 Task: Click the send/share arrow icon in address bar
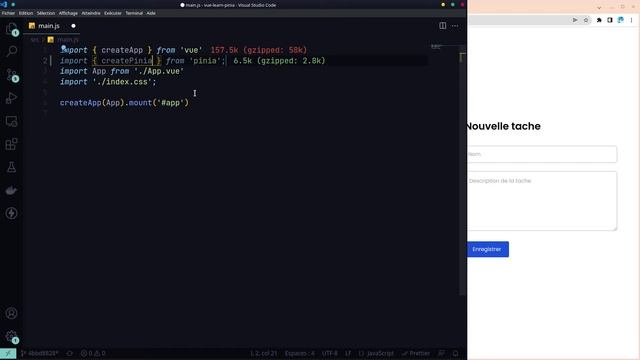(575, 20)
